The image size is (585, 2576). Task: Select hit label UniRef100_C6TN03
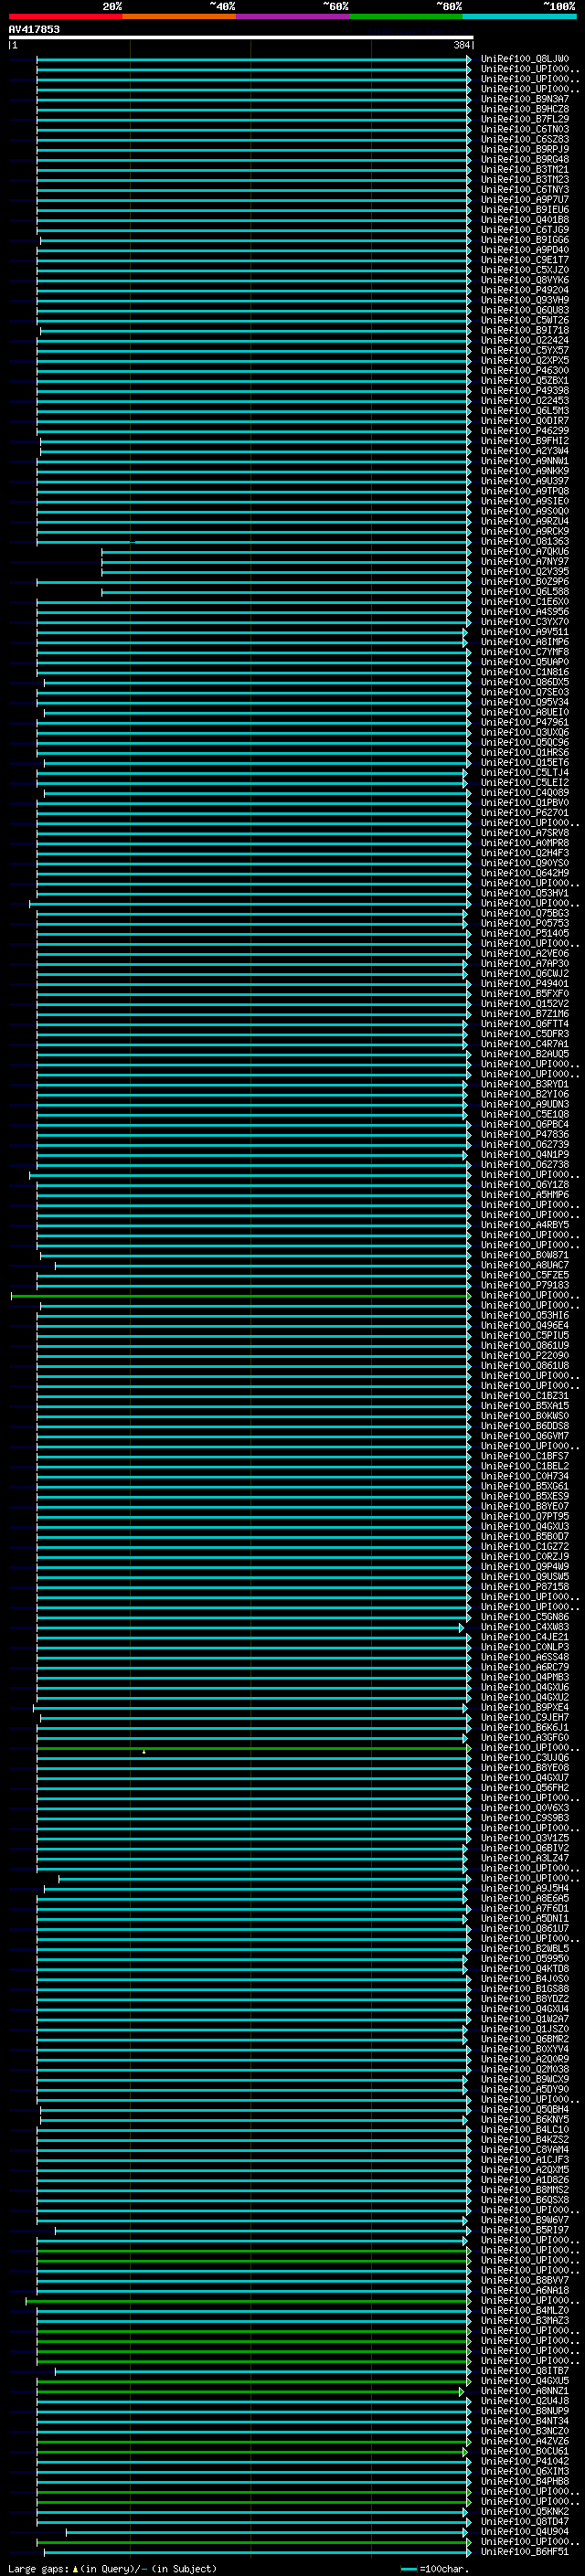525,129
